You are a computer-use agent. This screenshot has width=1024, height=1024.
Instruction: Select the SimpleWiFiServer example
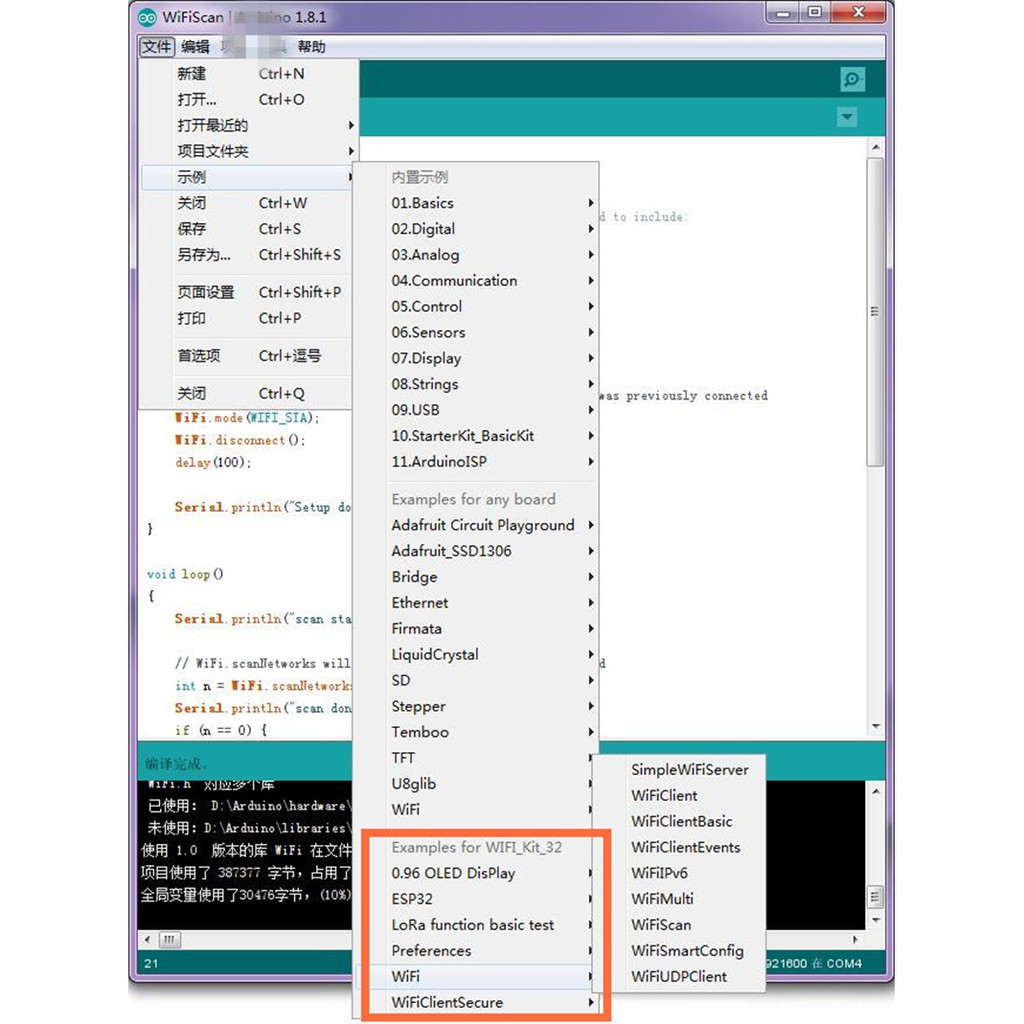coord(690,770)
